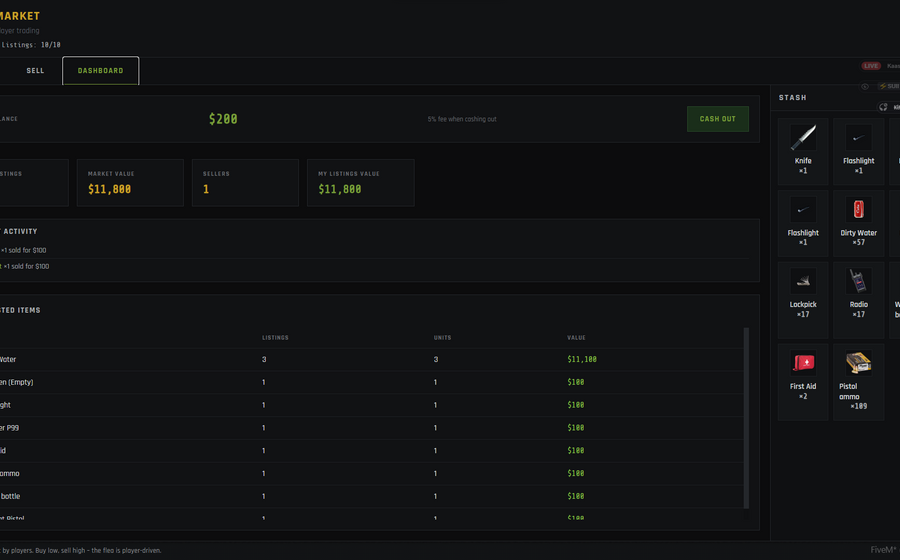
Task: Click the $11,100 value in listed items
Action: point(582,359)
